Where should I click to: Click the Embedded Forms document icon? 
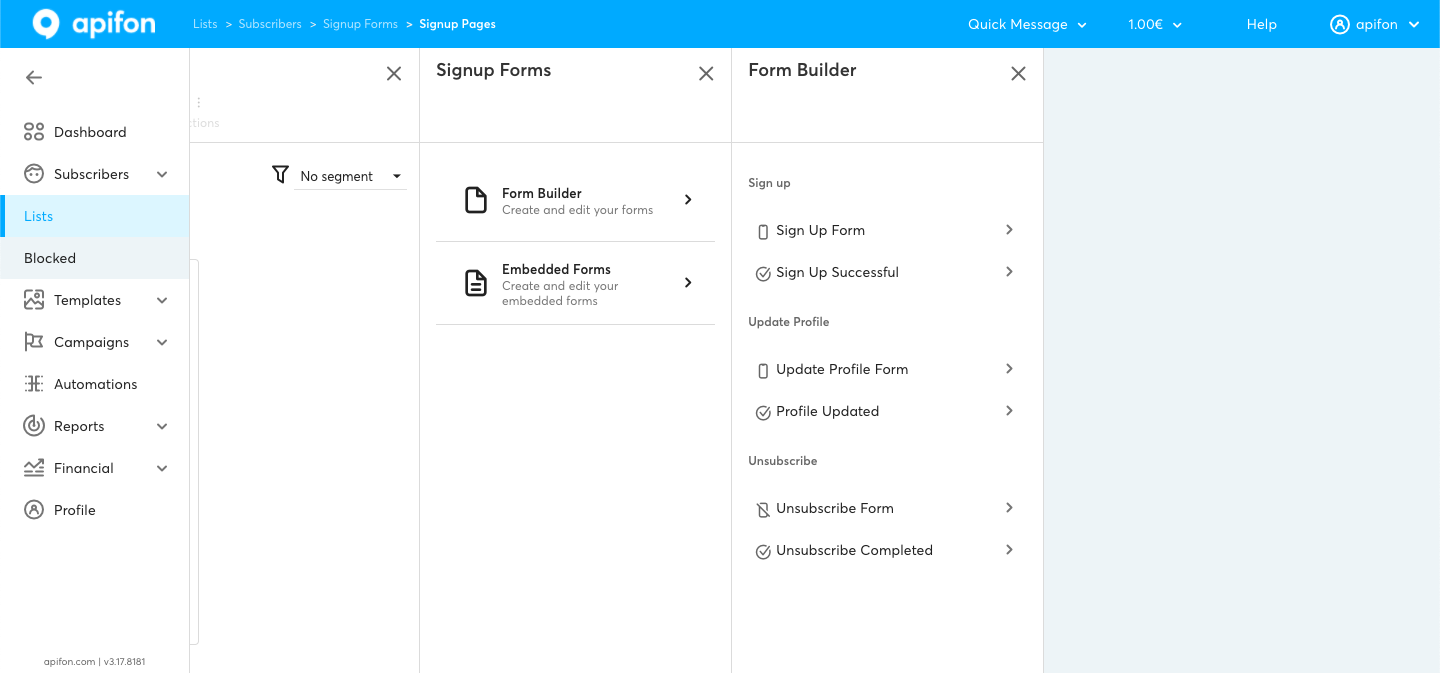point(476,283)
